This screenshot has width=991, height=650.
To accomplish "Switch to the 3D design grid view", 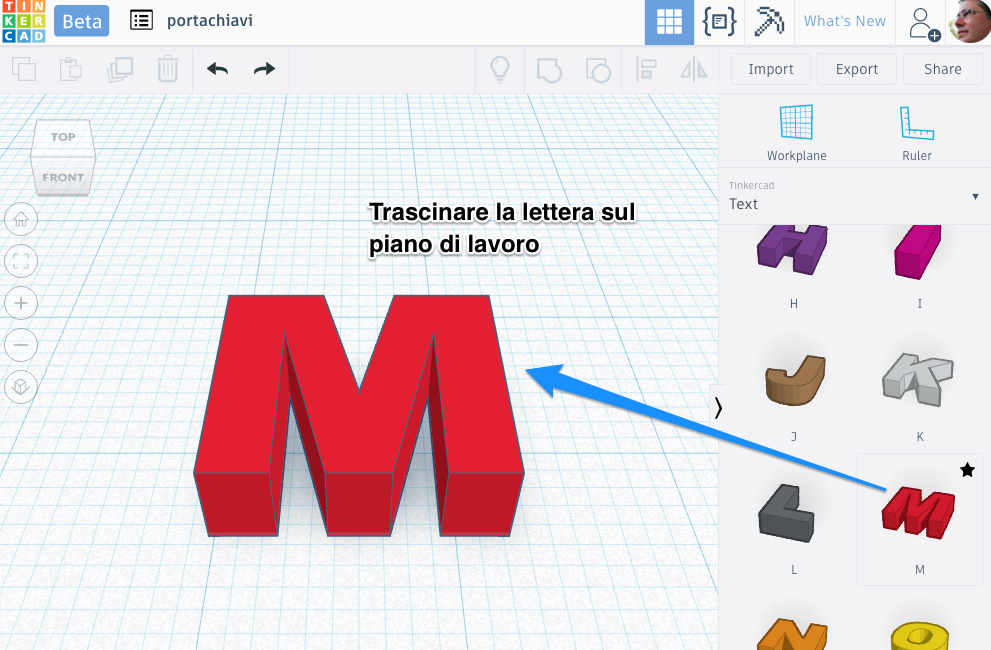I will [x=669, y=22].
